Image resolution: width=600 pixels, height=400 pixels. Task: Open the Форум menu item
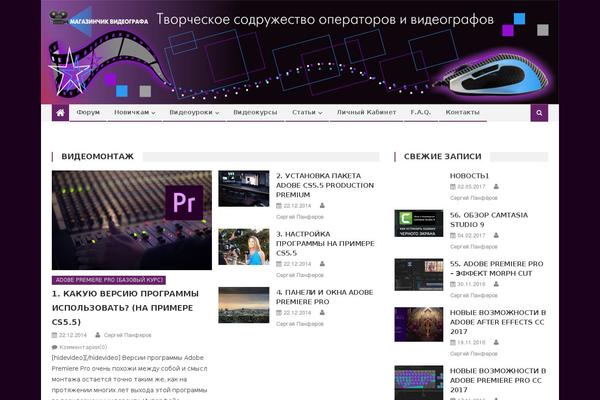coord(88,113)
